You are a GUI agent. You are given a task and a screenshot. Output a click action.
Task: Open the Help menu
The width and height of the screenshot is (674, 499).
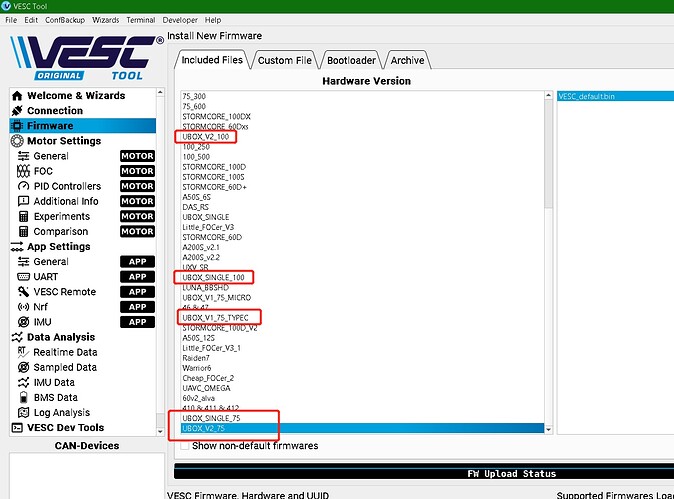point(213,20)
